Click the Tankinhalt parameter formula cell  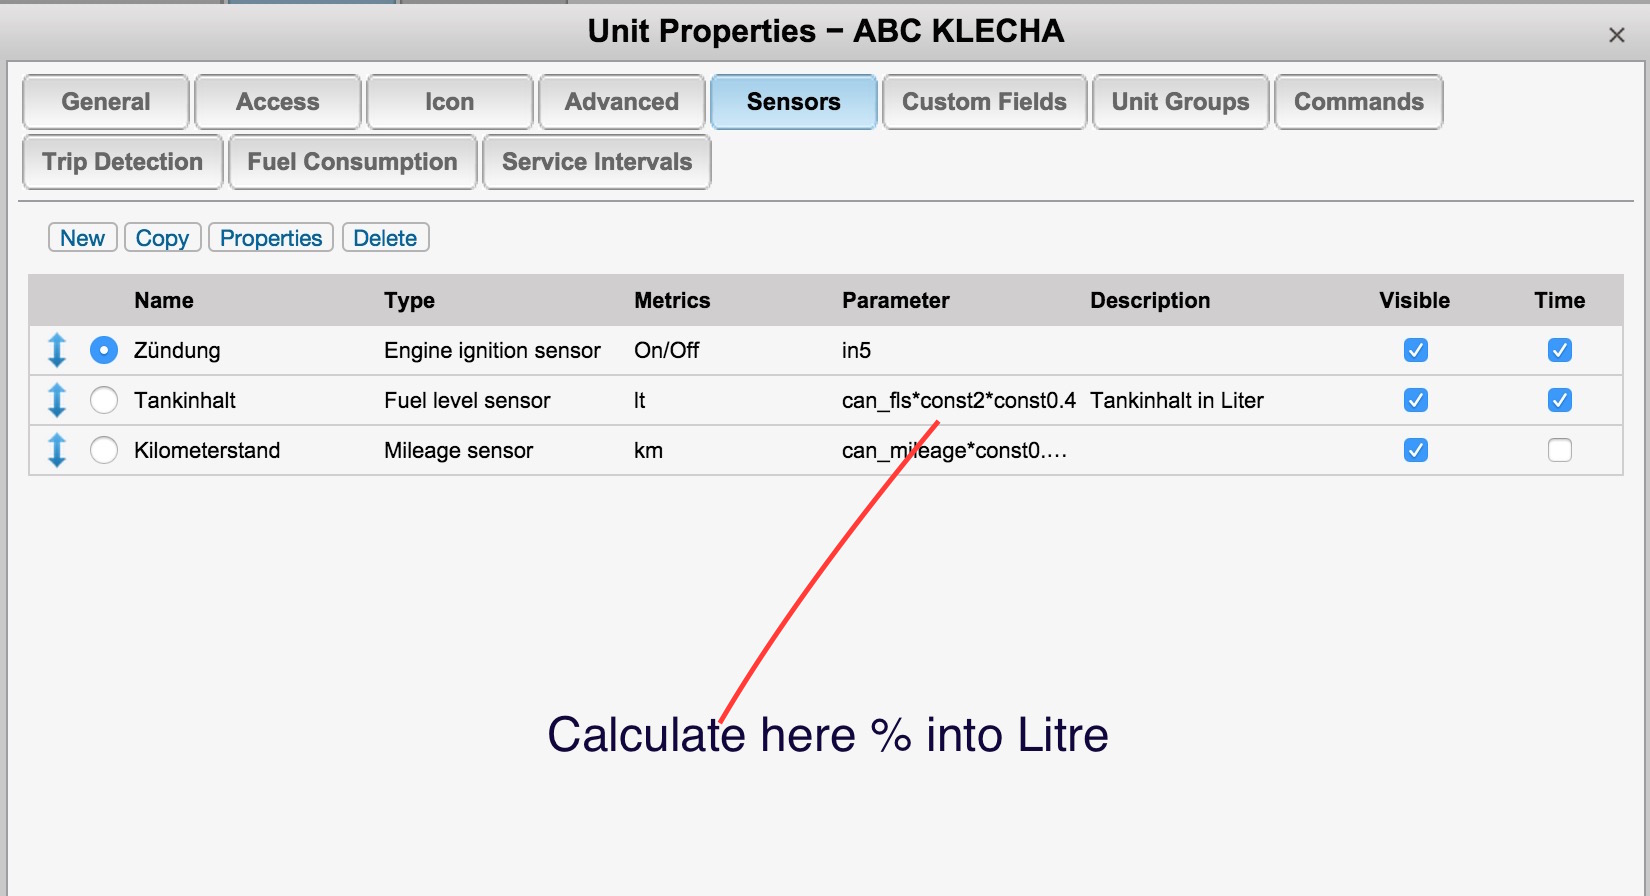click(x=958, y=400)
